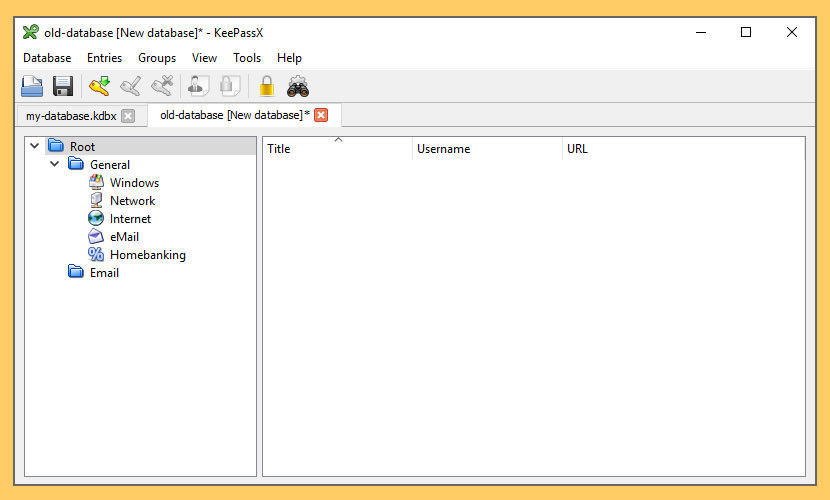The width and height of the screenshot is (830, 500).
Task: Click the Internet globe icon
Action: pos(96,218)
